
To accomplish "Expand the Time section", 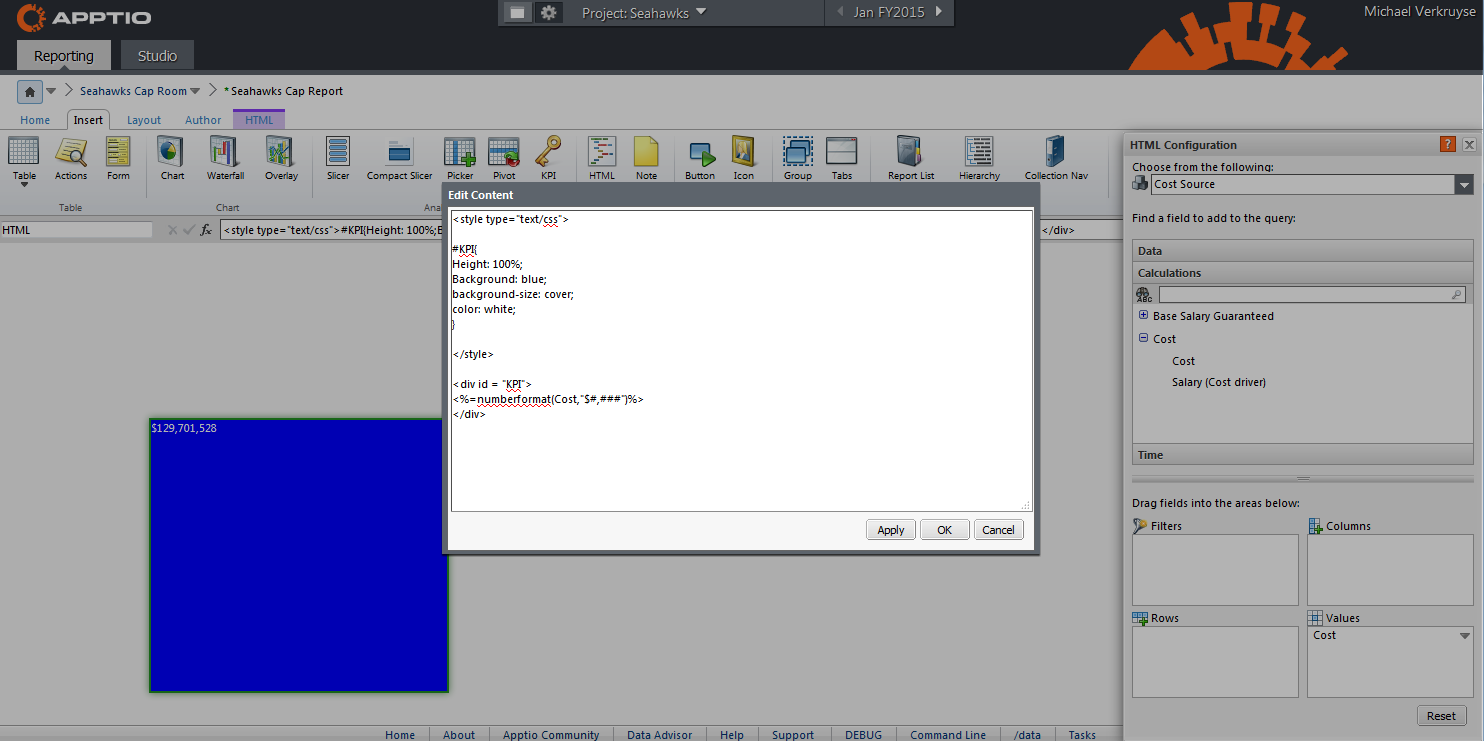I will [x=1302, y=455].
